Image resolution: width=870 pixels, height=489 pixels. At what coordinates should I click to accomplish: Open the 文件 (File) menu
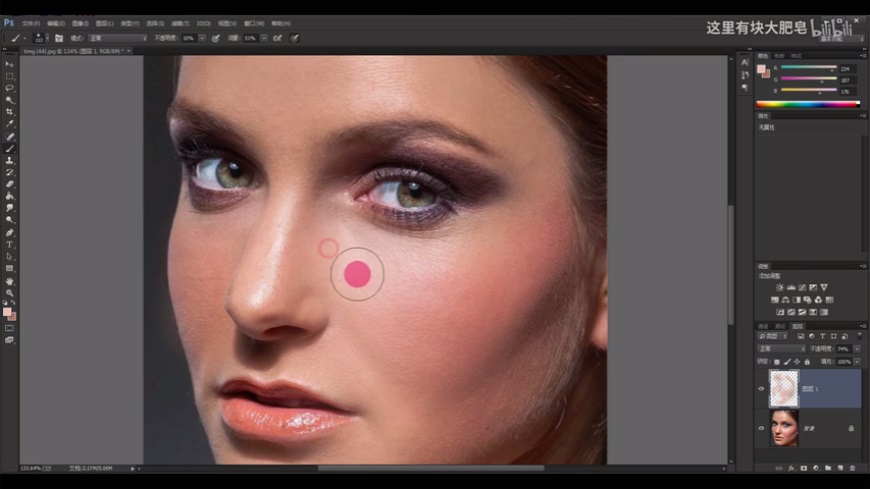coord(30,22)
